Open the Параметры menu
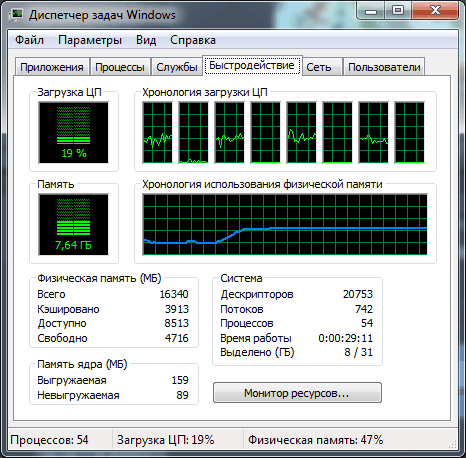The height and width of the screenshot is (458, 466). (x=90, y=40)
